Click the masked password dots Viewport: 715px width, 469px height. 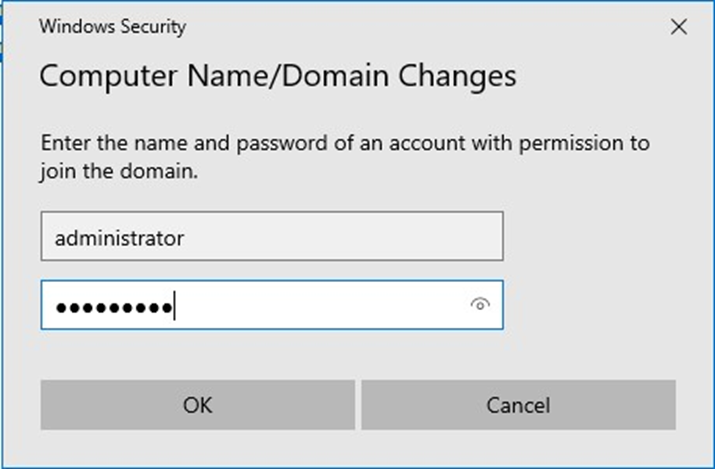pyautogui.click(x=113, y=306)
